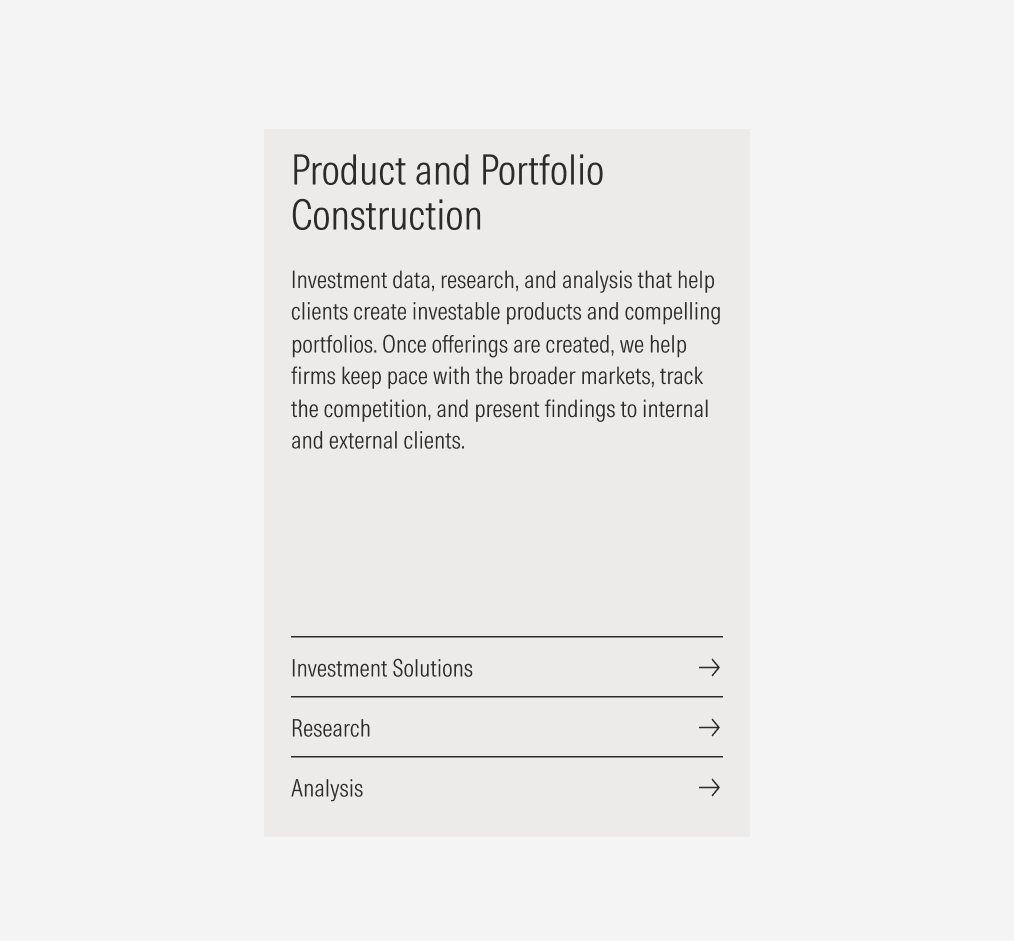Viewport: 1014px width, 941px height.
Task: Click the word "Portfolio" in the heading
Action: pos(542,171)
